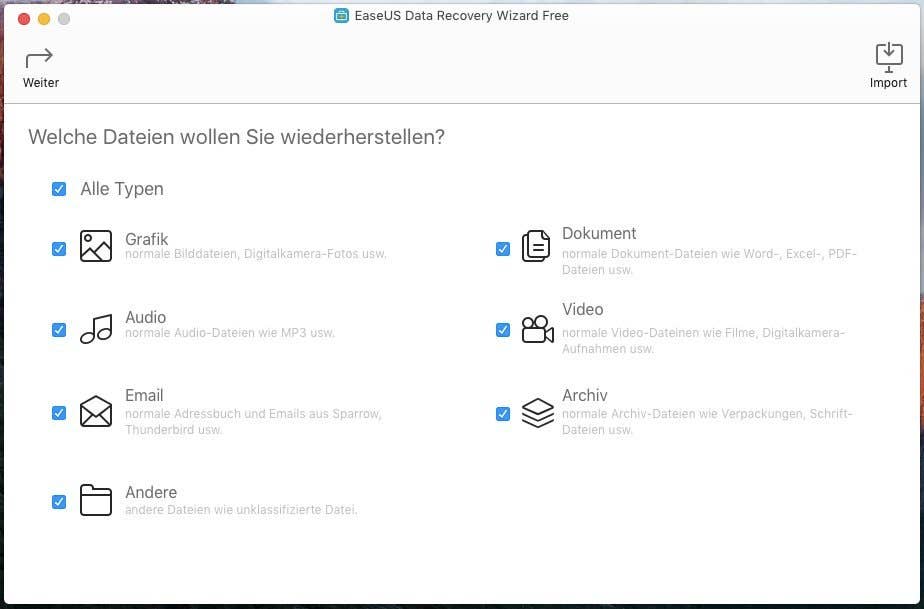Deselect the Video file type
Screen dimensions: 924x609
point(503,329)
